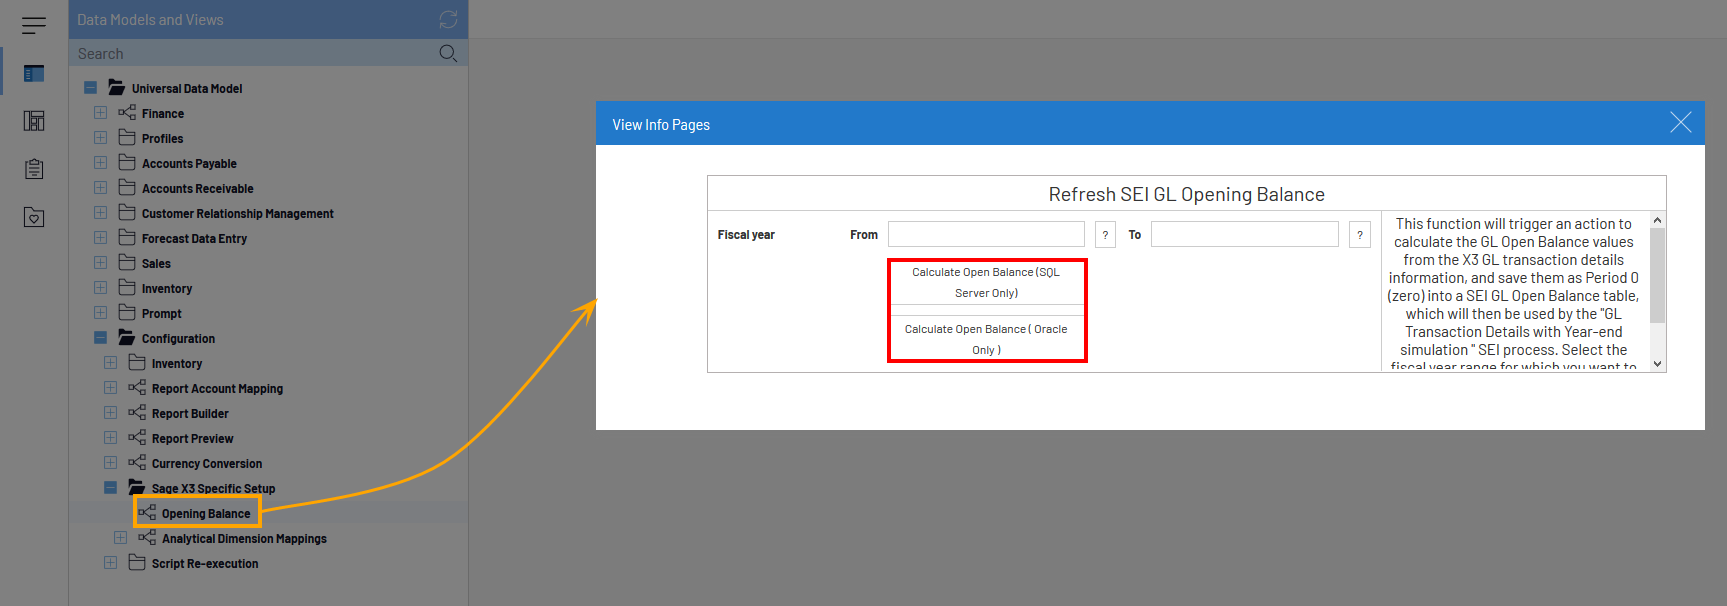Select the Data Models sidebar icon

click(x=34, y=73)
